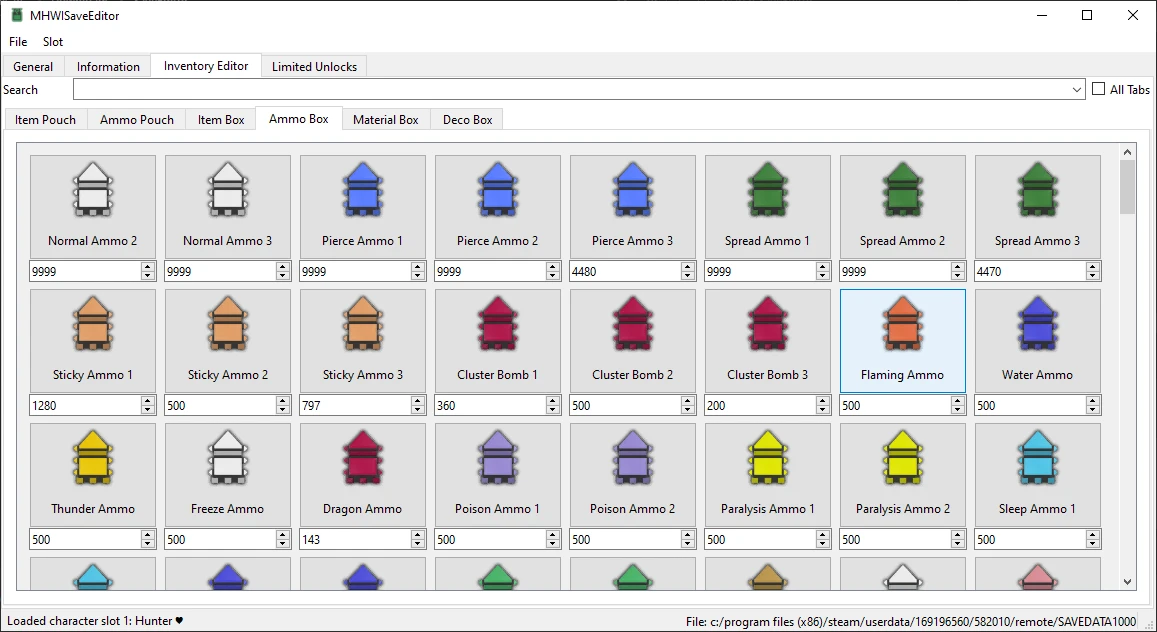Select the Sticky Ammo 3 item icon

(x=362, y=324)
